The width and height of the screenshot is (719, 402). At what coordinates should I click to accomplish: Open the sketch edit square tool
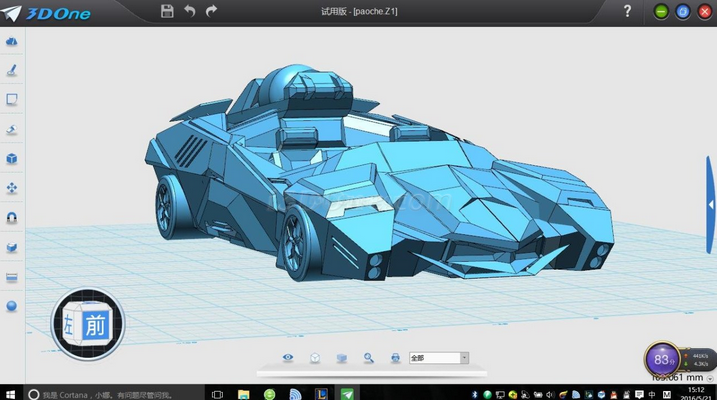pos(12,100)
